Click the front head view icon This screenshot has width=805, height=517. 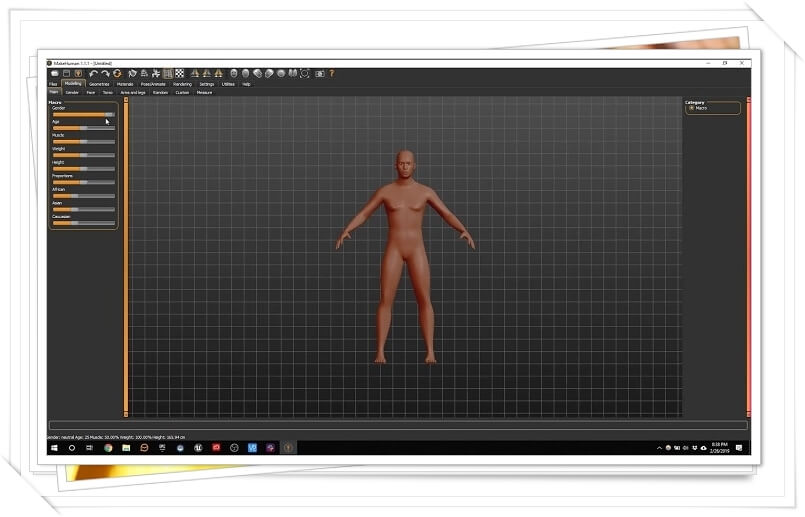[233, 73]
